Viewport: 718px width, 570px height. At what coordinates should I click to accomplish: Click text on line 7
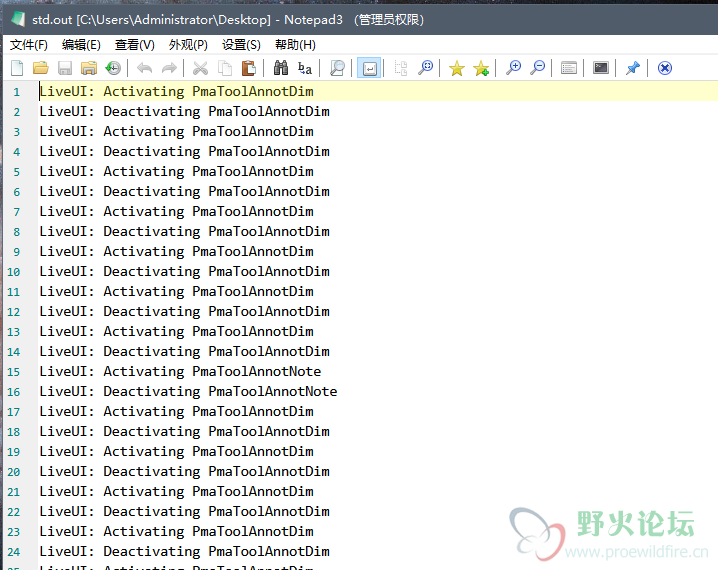176,212
